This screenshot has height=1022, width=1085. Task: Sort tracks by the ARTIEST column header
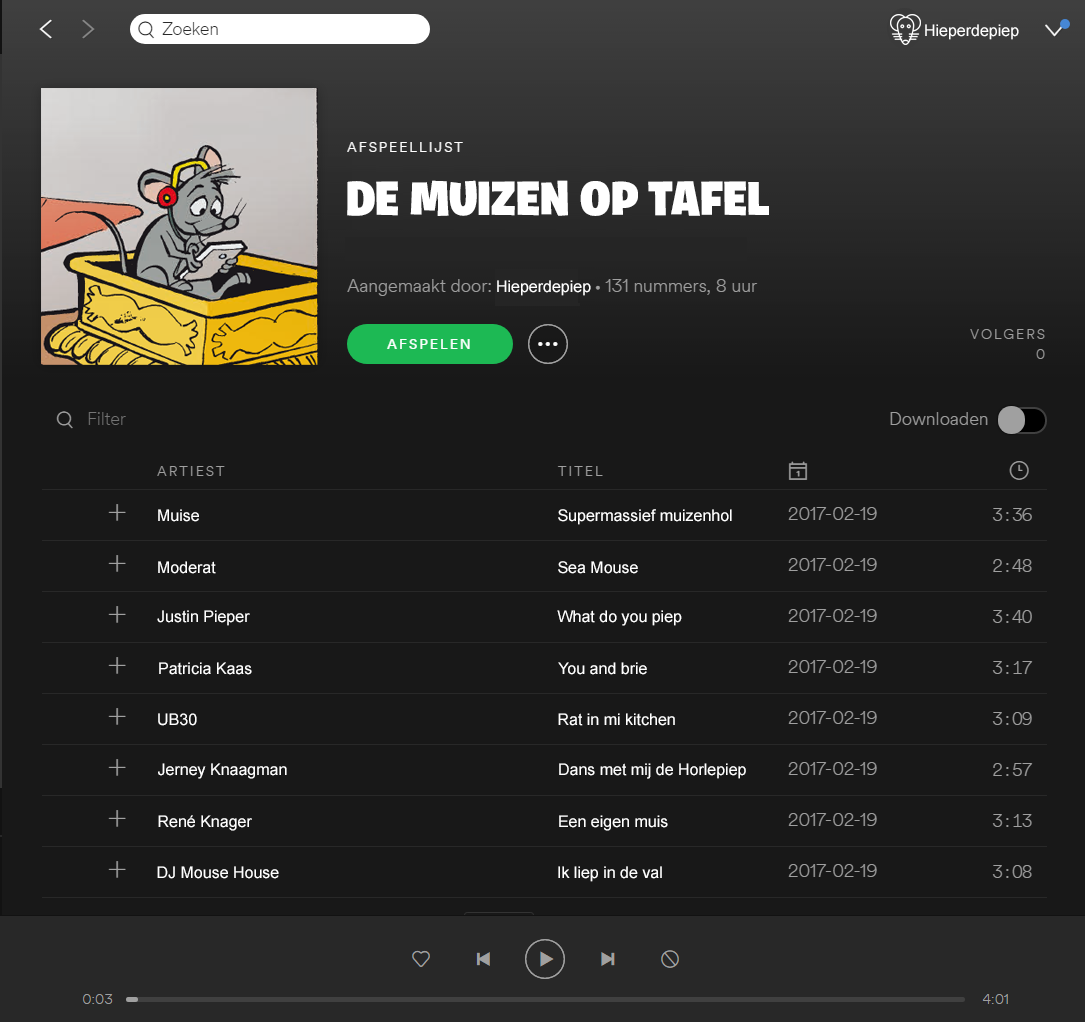point(191,471)
